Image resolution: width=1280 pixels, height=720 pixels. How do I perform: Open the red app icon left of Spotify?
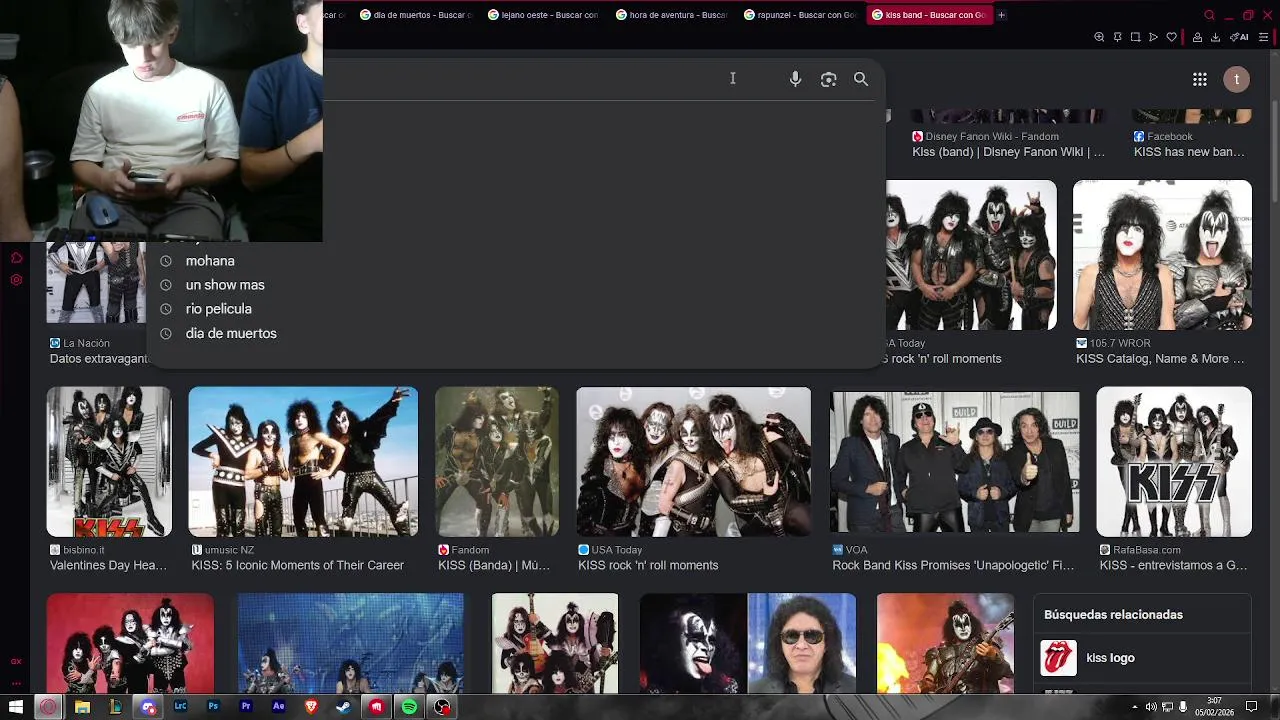pyautogui.click(x=376, y=707)
